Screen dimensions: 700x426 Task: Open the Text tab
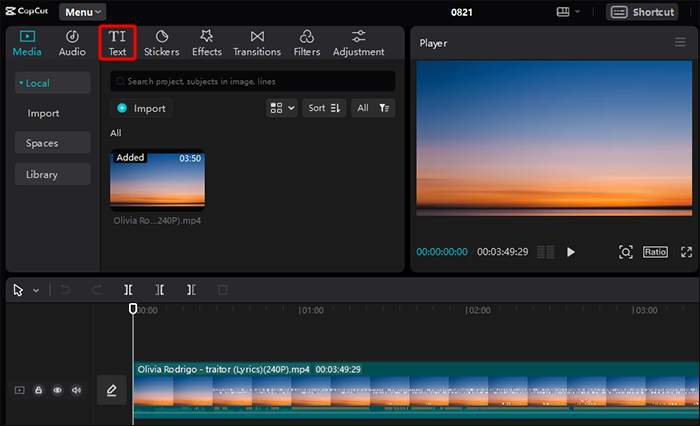pyautogui.click(x=117, y=42)
